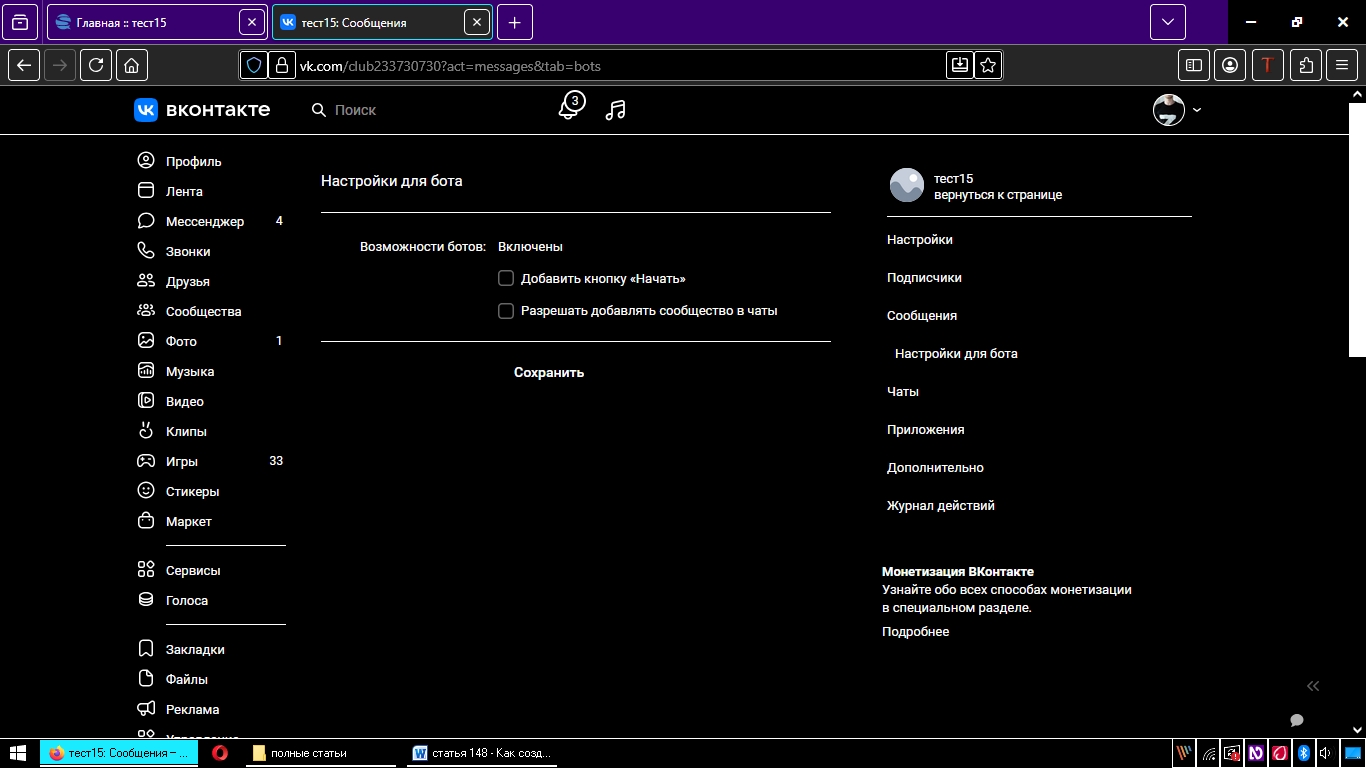Open Подписчики in community settings menu
This screenshot has width=1366, height=768.
tap(924, 277)
